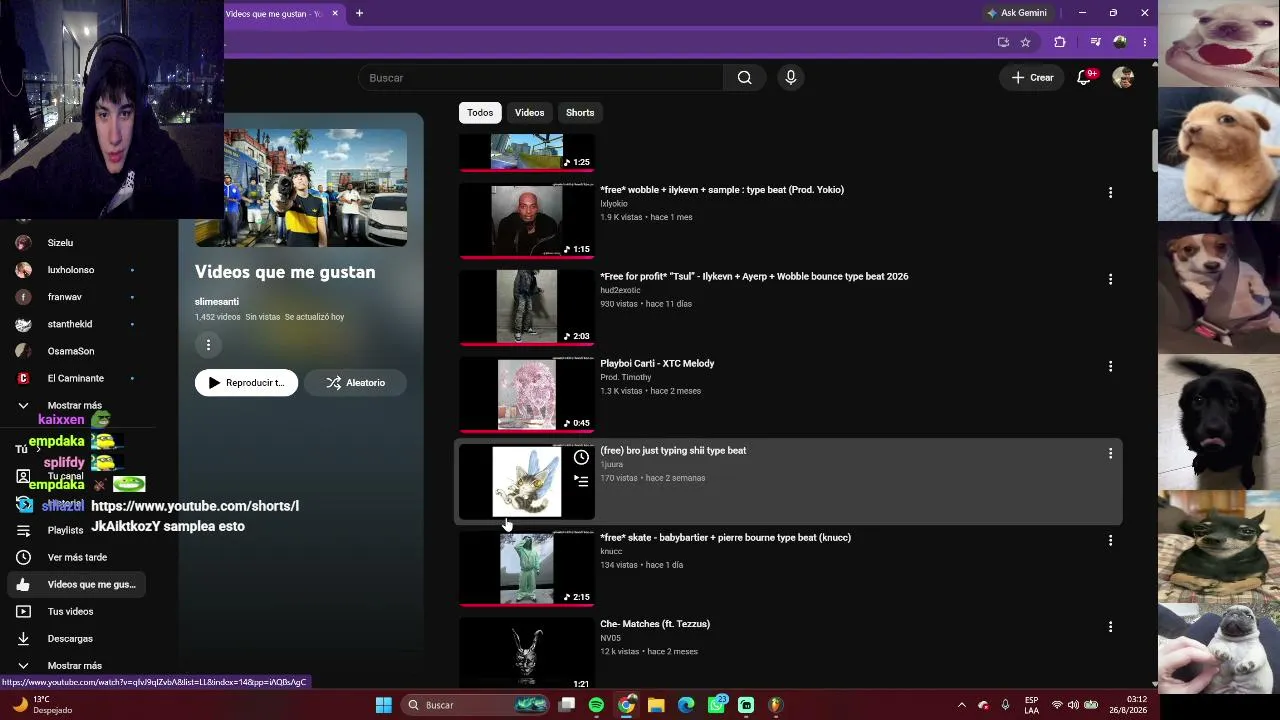This screenshot has width=1280, height=720.
Task: Bookmark this page with the star icon
Action: 1025,42
